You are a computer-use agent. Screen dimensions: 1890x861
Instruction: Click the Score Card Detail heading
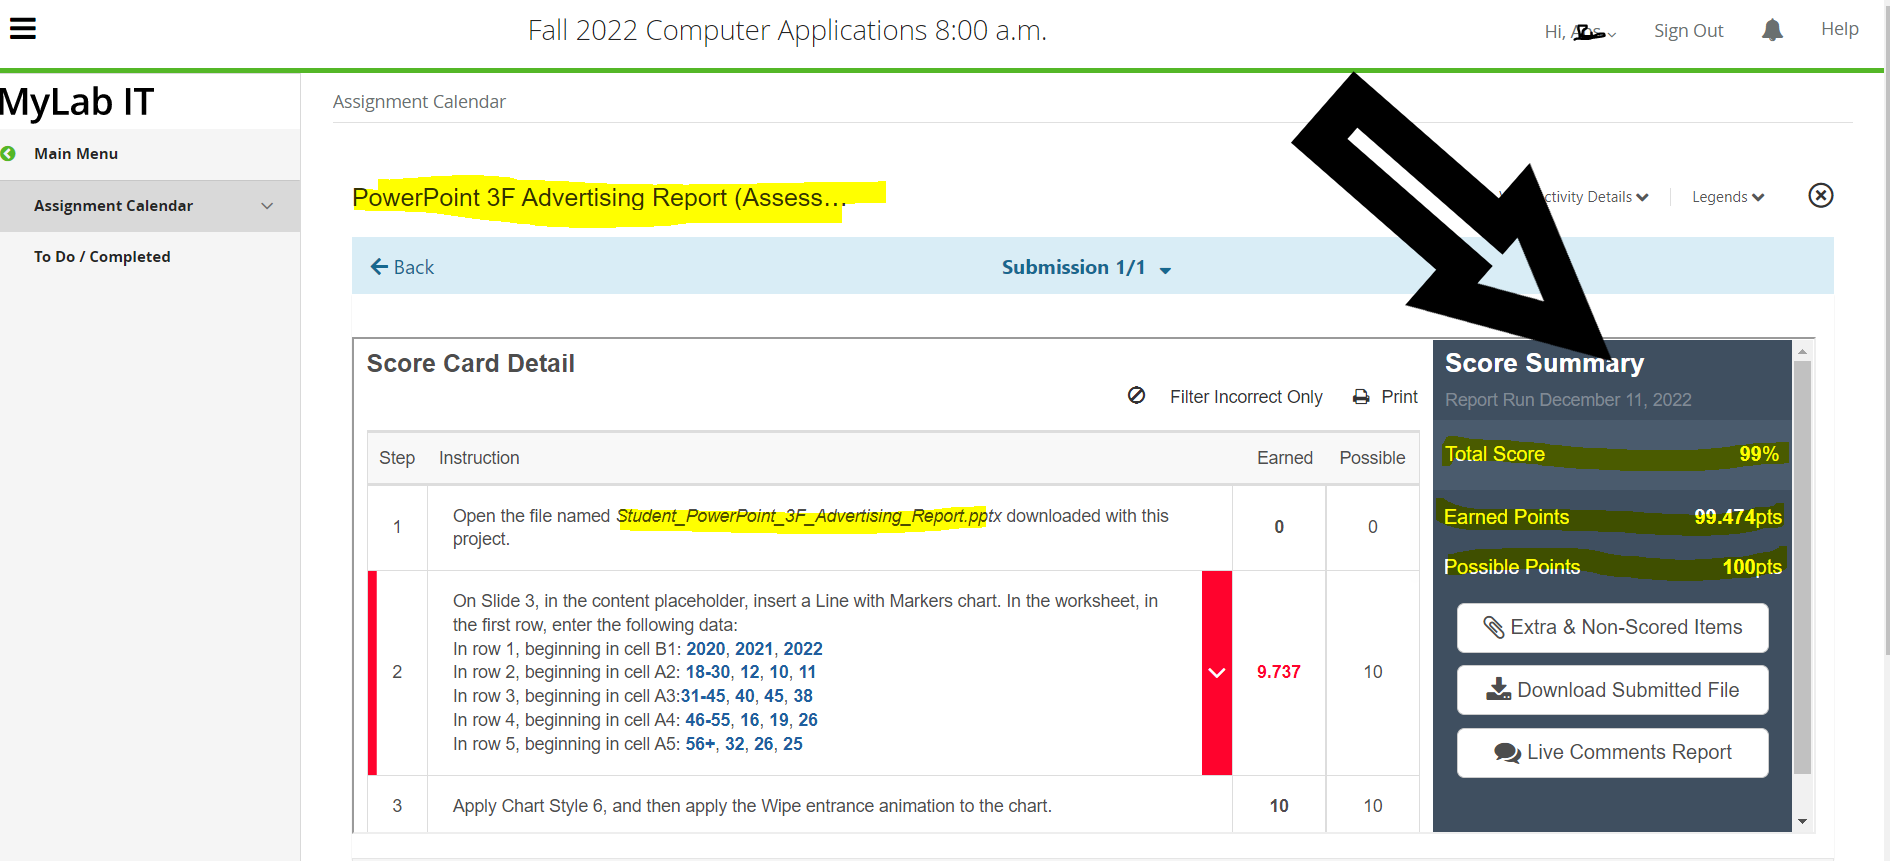(x=471, y=364)
